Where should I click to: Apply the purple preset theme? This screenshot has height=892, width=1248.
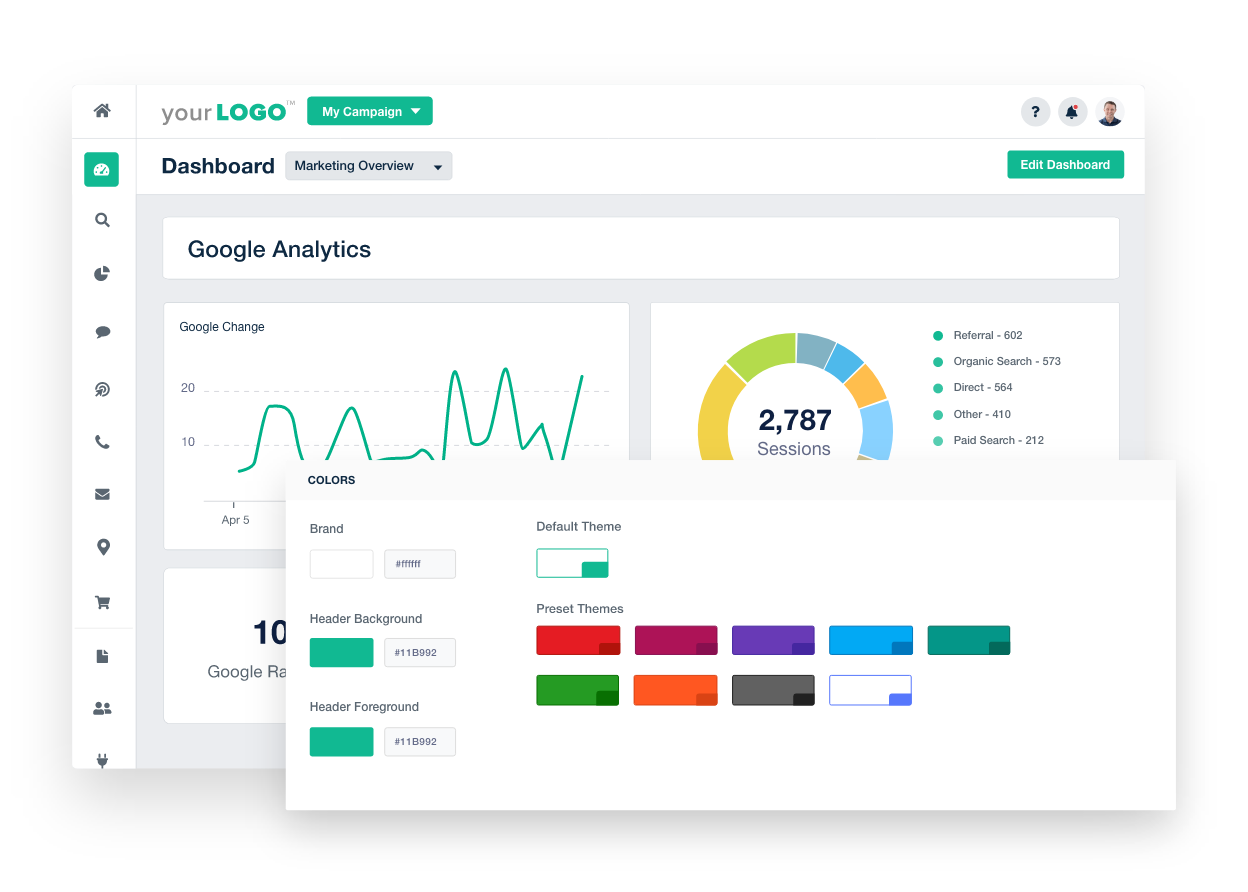click(x=773, y=640)
